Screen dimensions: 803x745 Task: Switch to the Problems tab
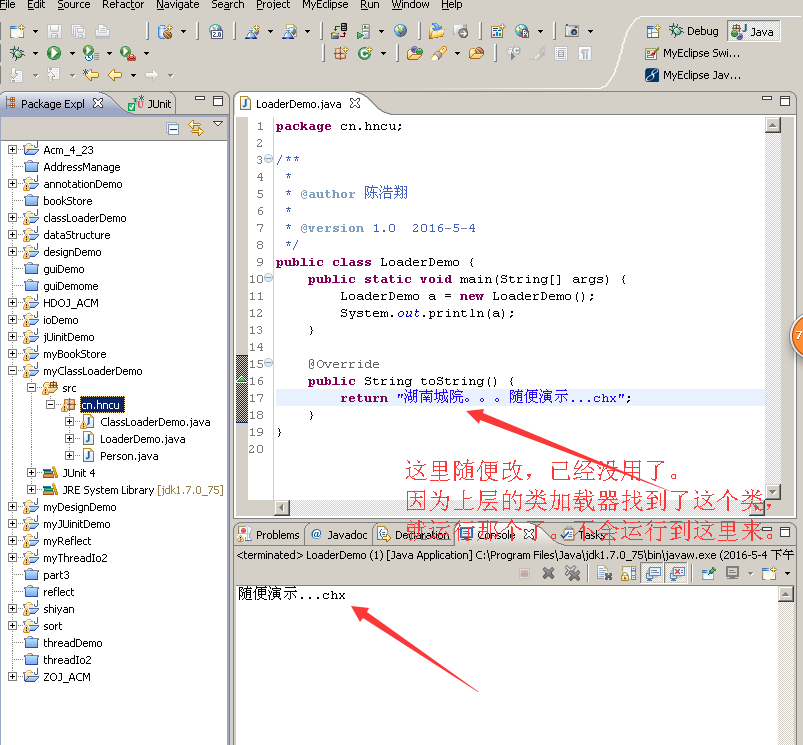[268, 535]
